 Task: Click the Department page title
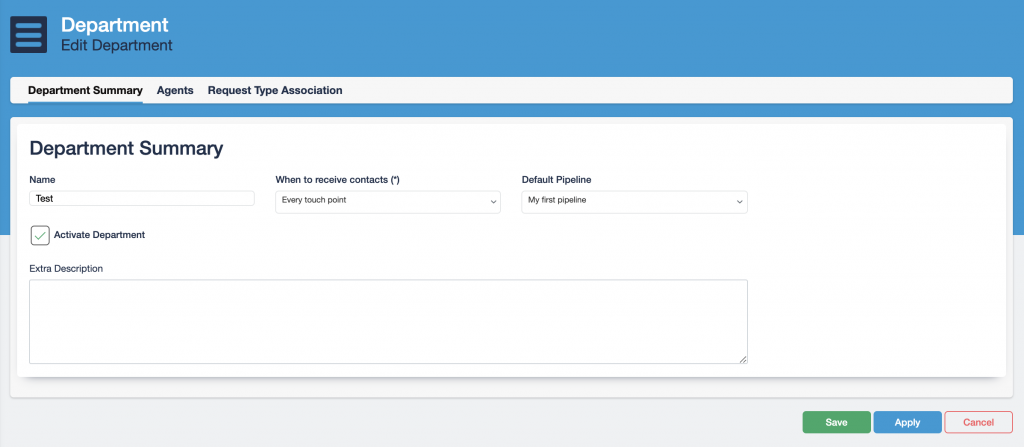(115, 24)
